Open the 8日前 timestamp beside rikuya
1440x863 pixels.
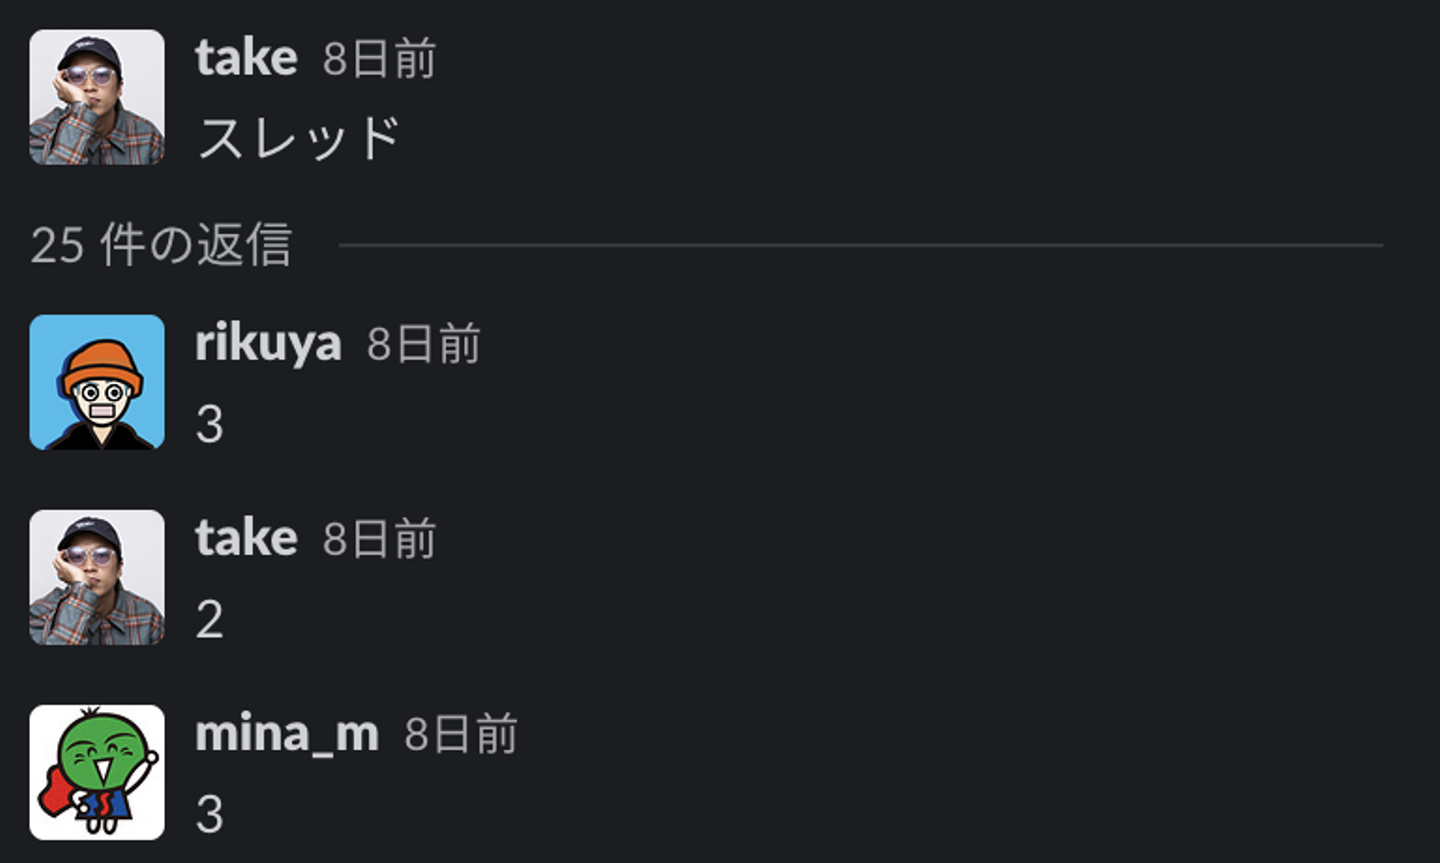tap(423, 345)
